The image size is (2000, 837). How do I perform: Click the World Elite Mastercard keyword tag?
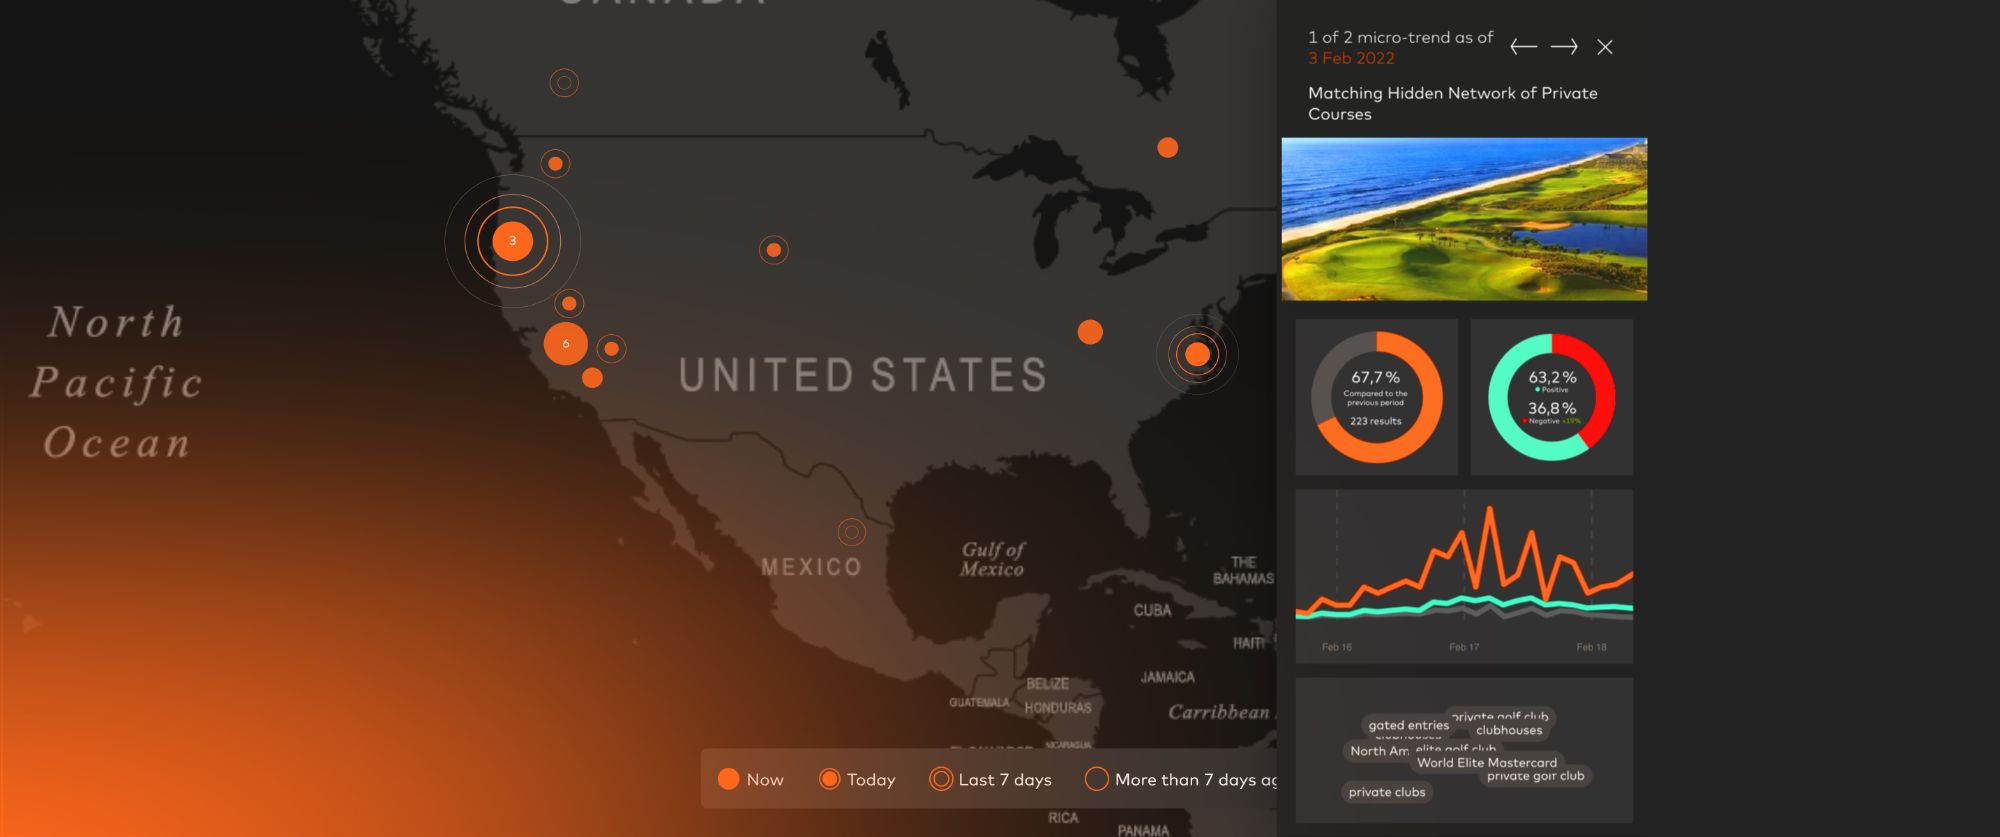(x=1486, y=762)
